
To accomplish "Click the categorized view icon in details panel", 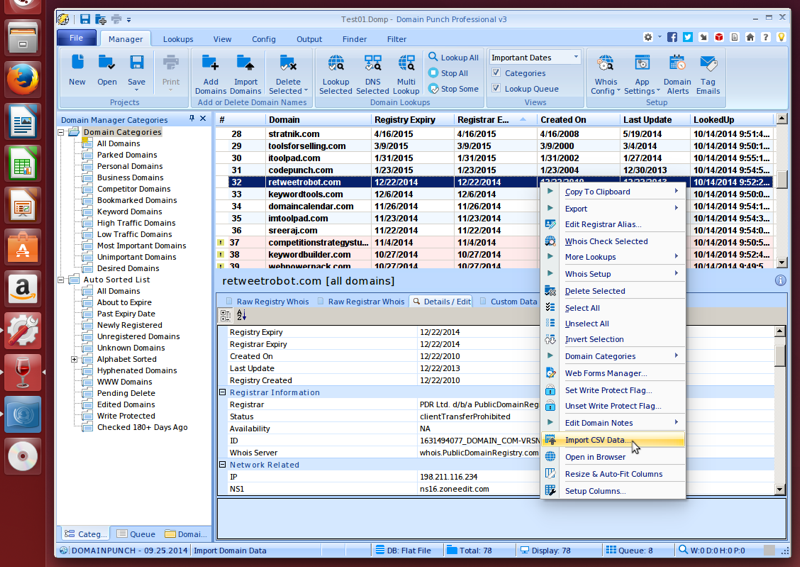I will 225,315.
